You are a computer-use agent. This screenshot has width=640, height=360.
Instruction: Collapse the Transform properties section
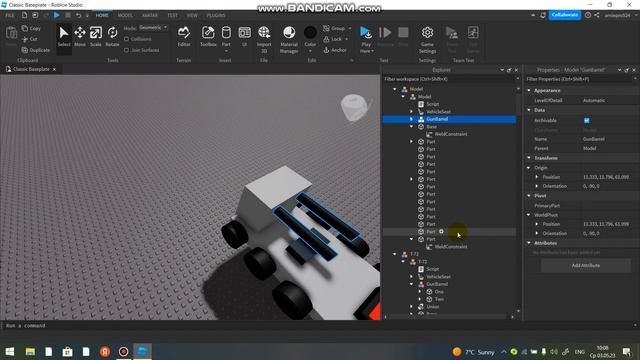pos(529,158)
